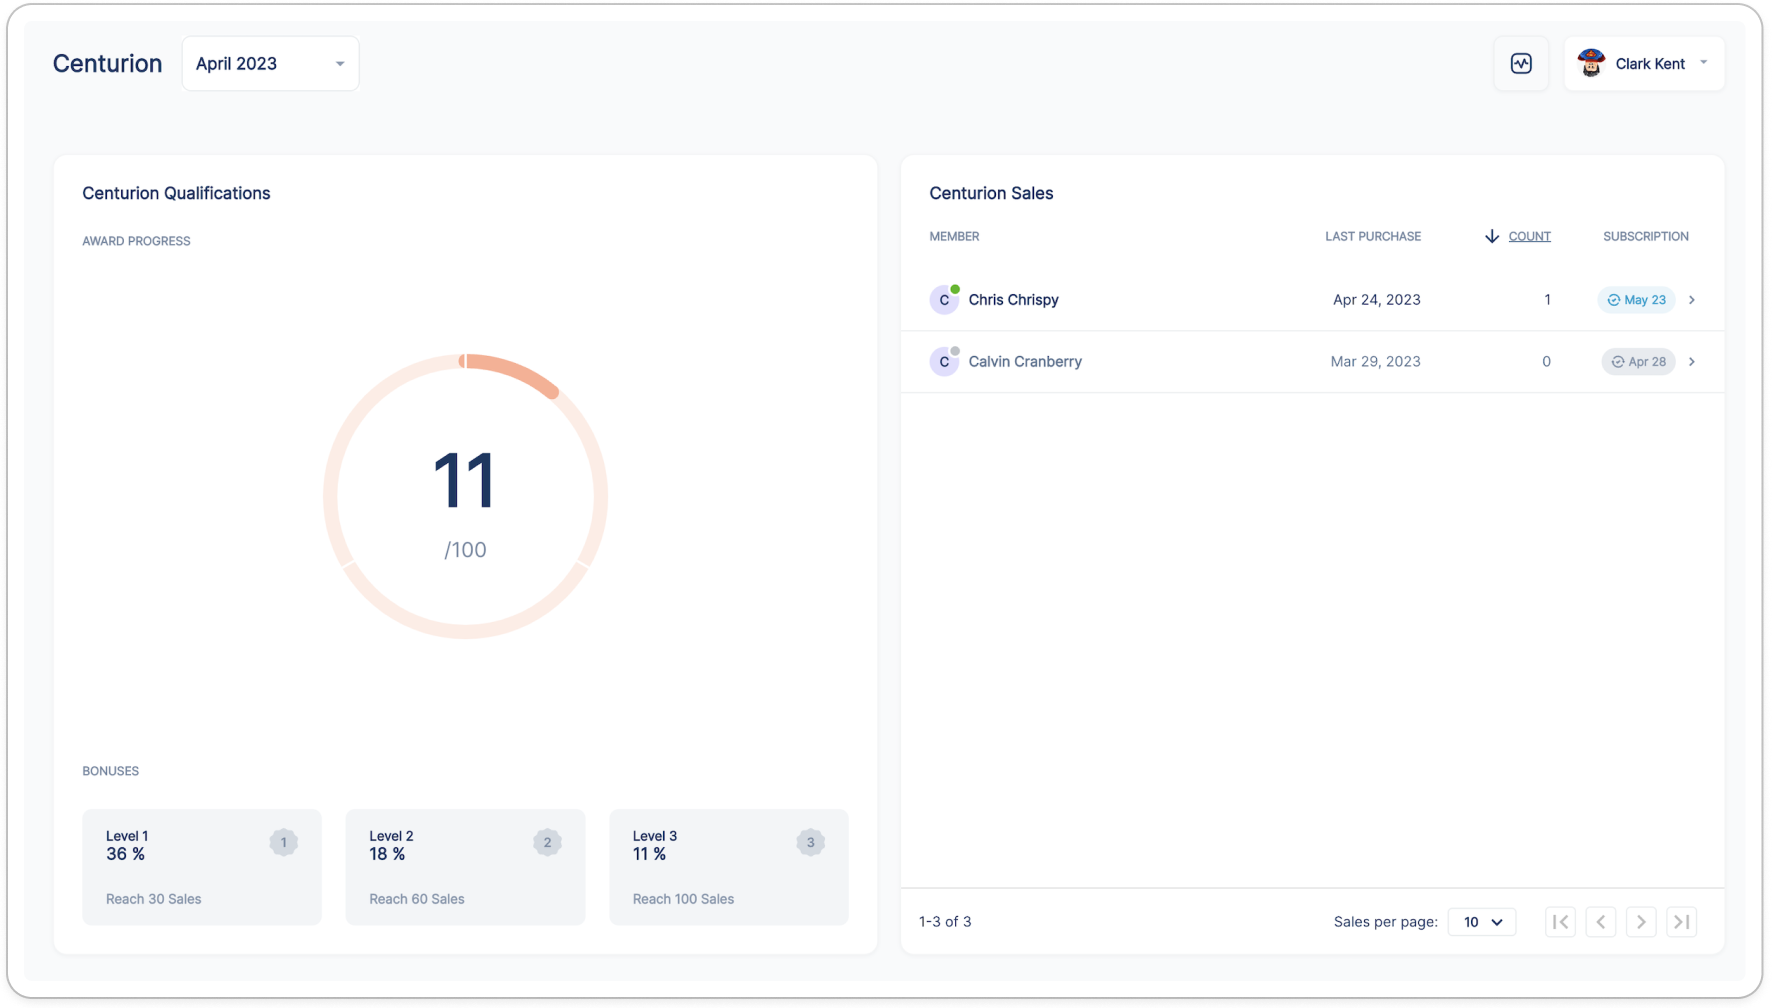The width and height of the screenshot is (1775, 1008).
Task: Expand the Clark Kent user menu
Action: (x=1703, y=63)
